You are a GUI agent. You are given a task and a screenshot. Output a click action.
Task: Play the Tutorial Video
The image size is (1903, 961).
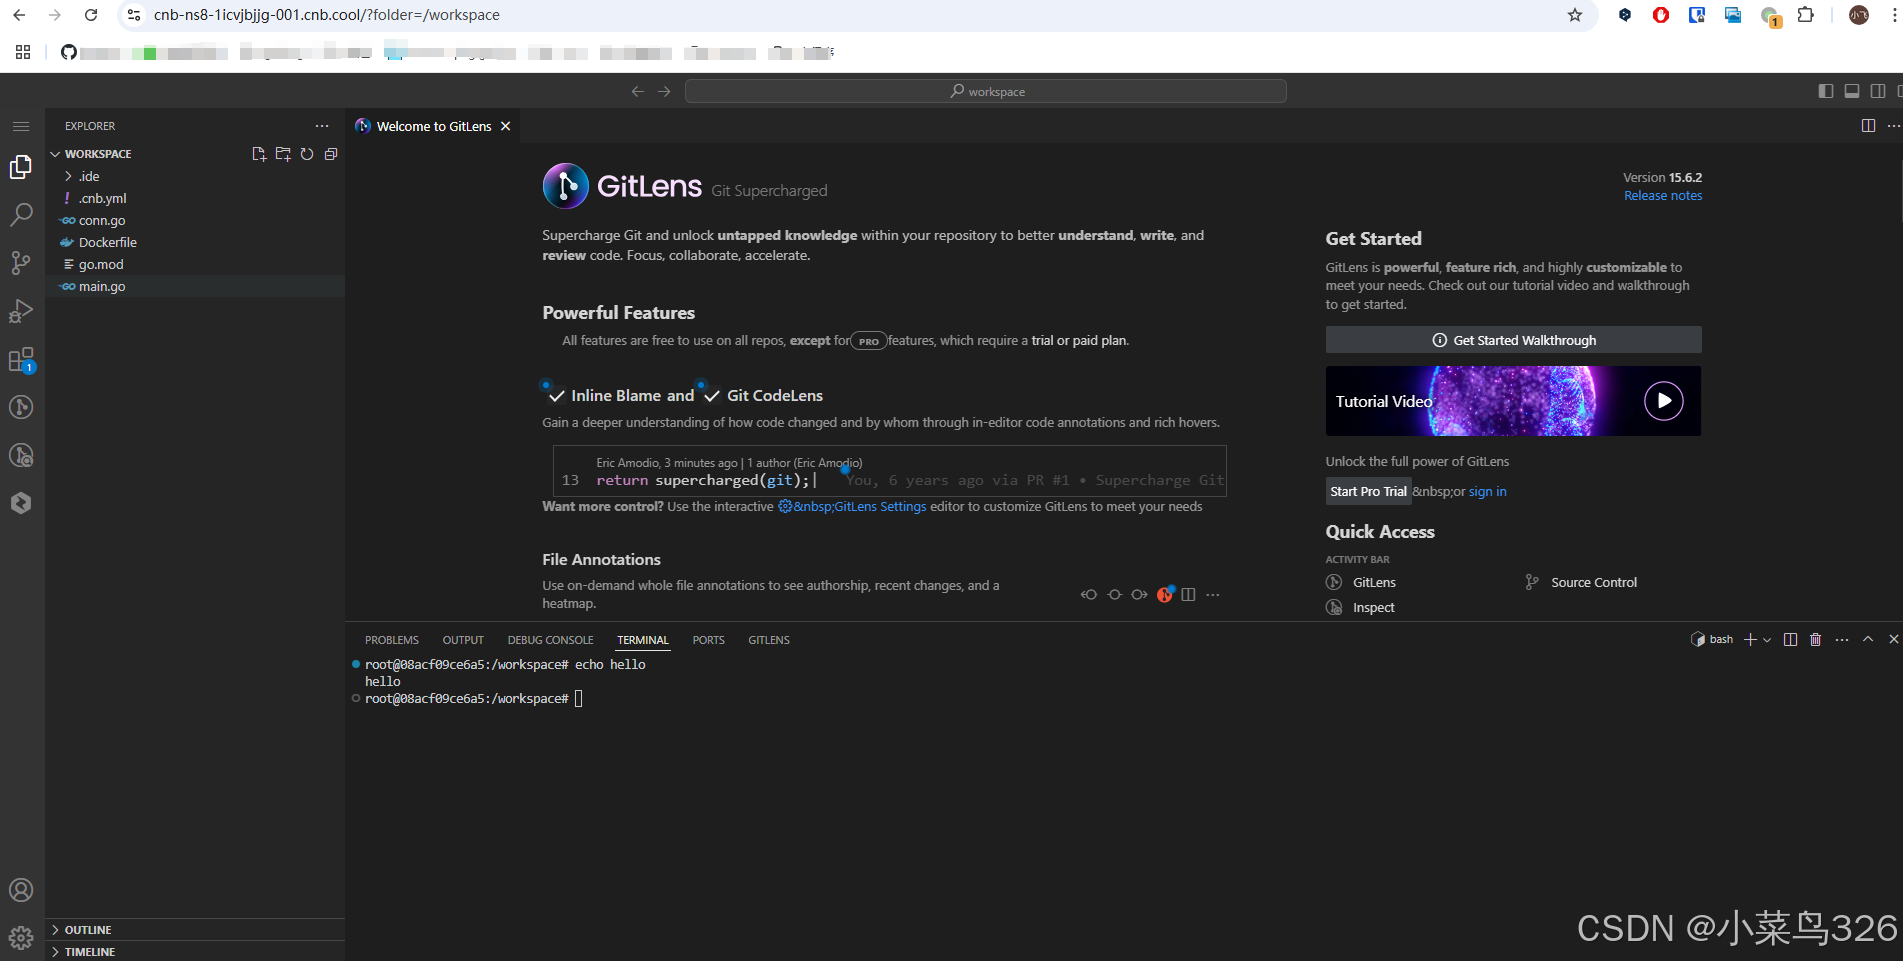click(1664, 401)
